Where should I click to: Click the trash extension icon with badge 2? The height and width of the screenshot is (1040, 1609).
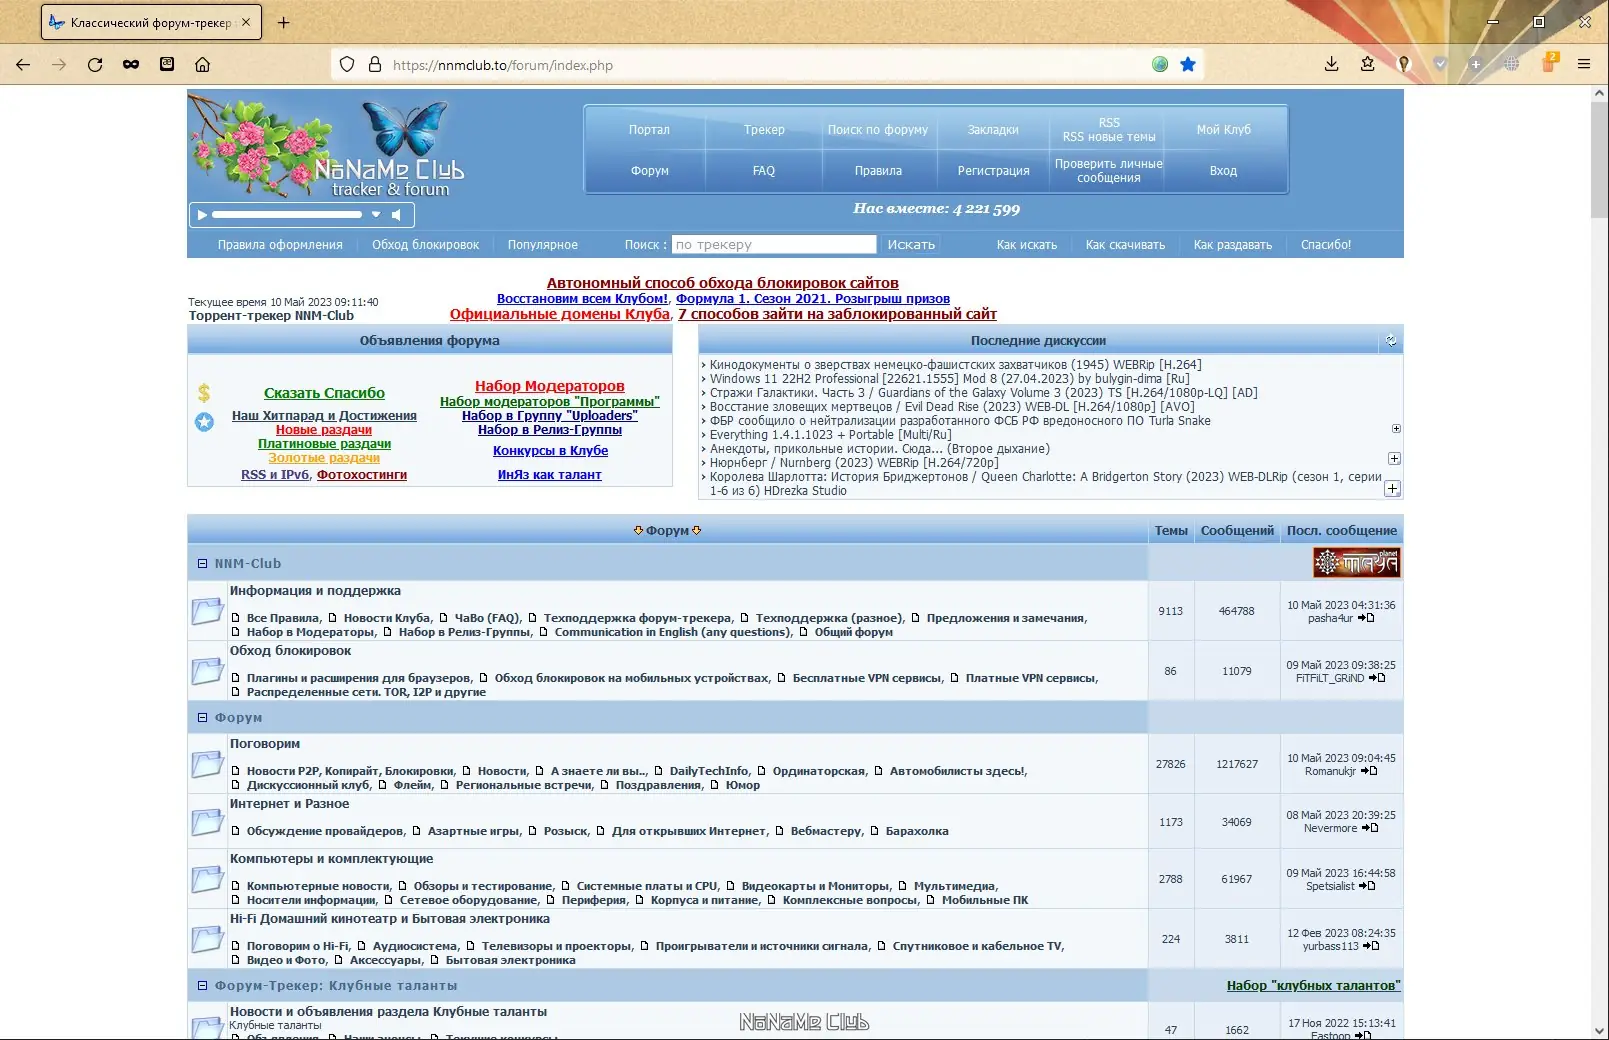coord(1549,63)
